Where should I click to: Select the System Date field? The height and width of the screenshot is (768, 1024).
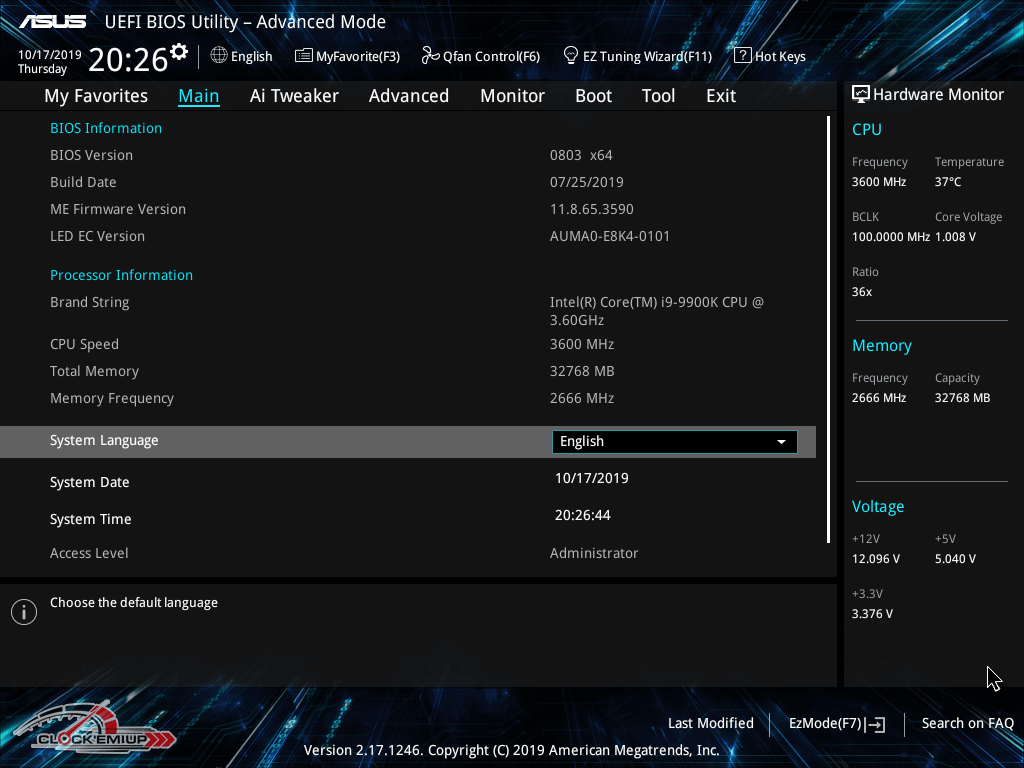(592, 478)
